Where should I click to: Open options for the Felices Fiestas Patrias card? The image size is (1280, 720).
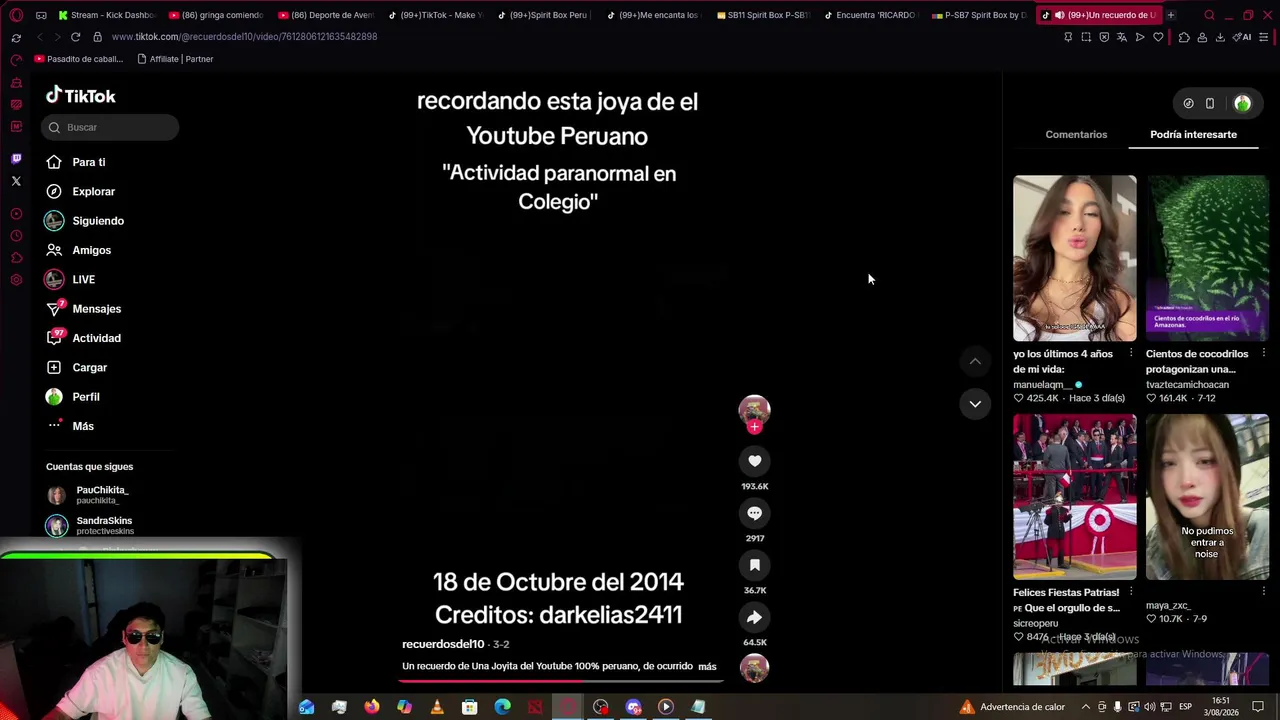point(1131,593)
